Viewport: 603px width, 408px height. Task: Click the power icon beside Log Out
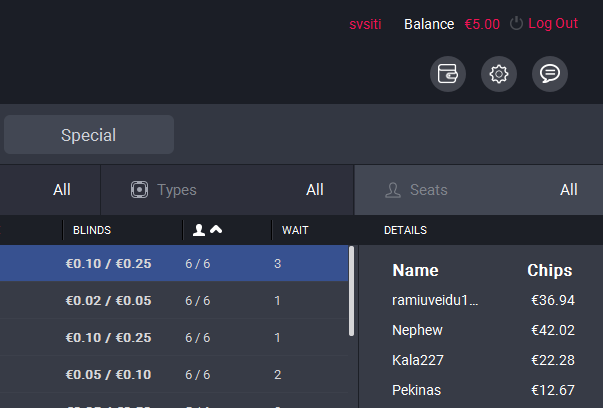tap(516, 24)
